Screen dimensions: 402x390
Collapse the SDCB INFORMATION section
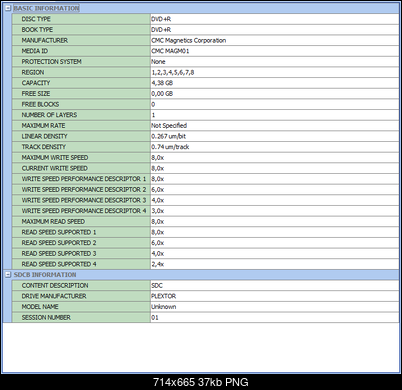click(x=8, y=275)
